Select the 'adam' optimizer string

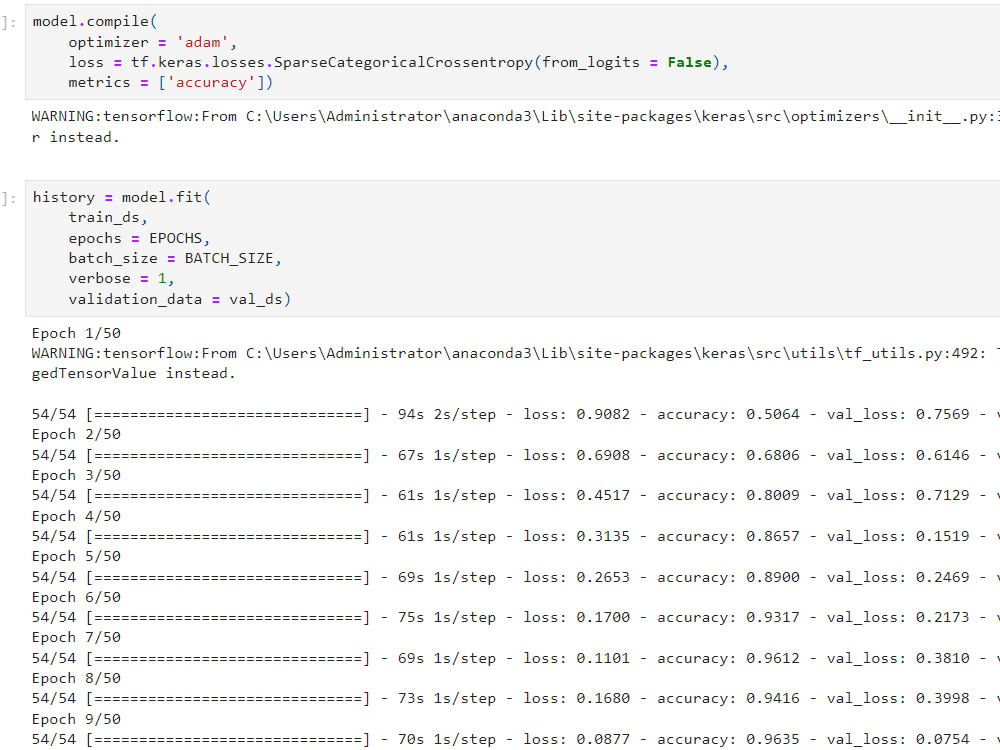point(202,42)
